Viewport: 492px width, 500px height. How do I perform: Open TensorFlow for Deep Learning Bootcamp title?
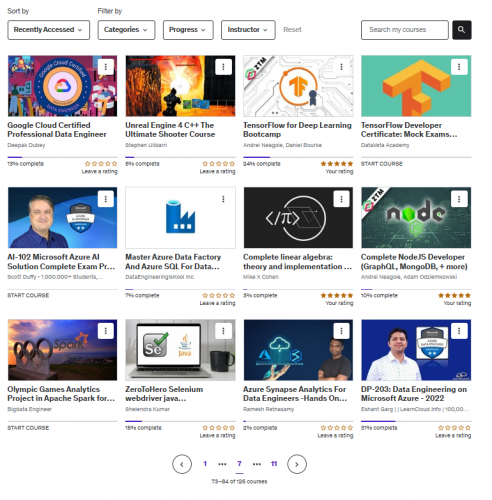297,130
